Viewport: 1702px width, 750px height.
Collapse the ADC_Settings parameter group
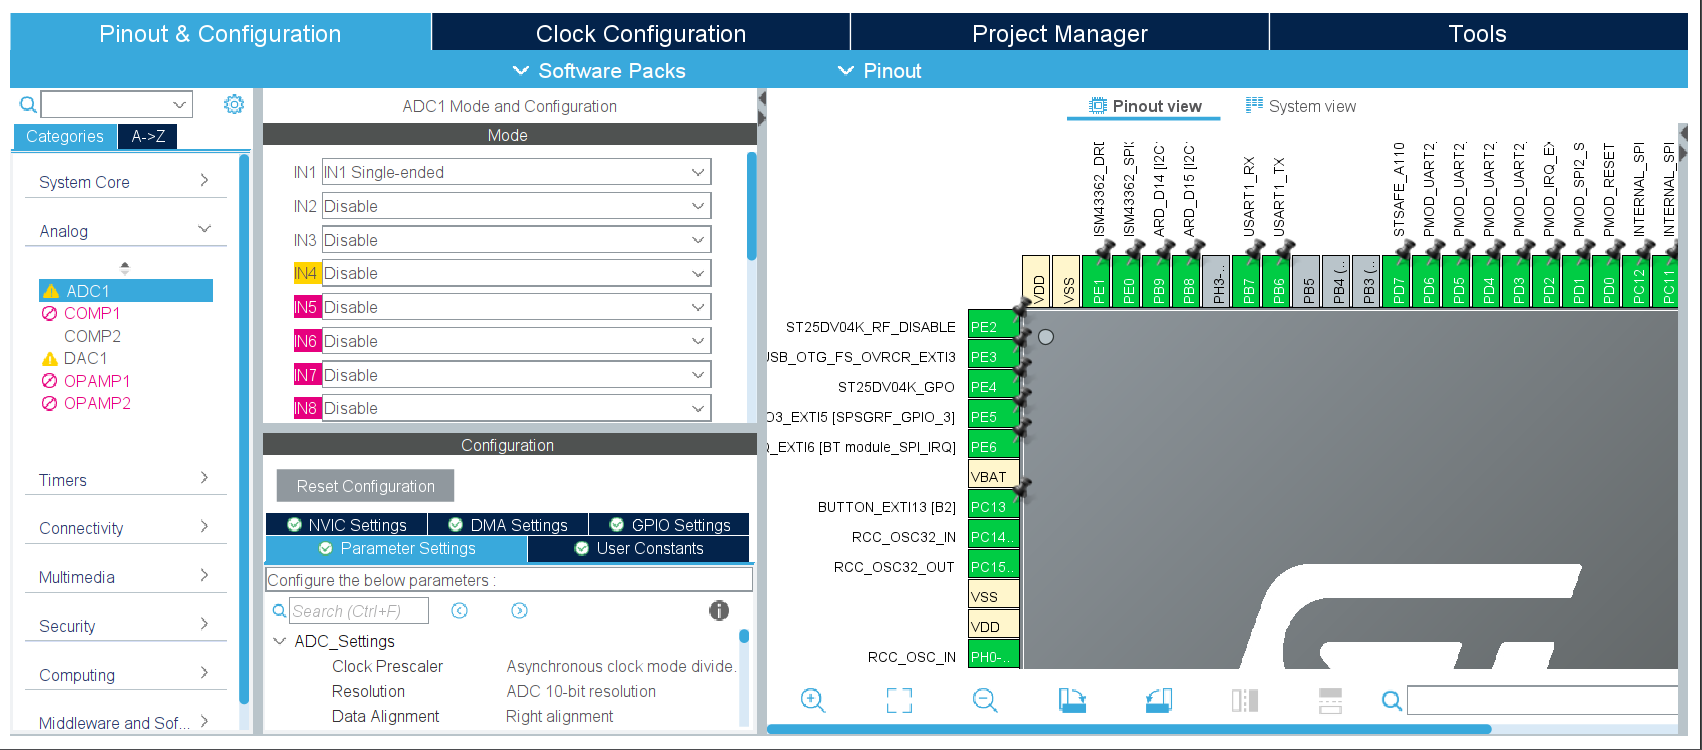(281, 641)
